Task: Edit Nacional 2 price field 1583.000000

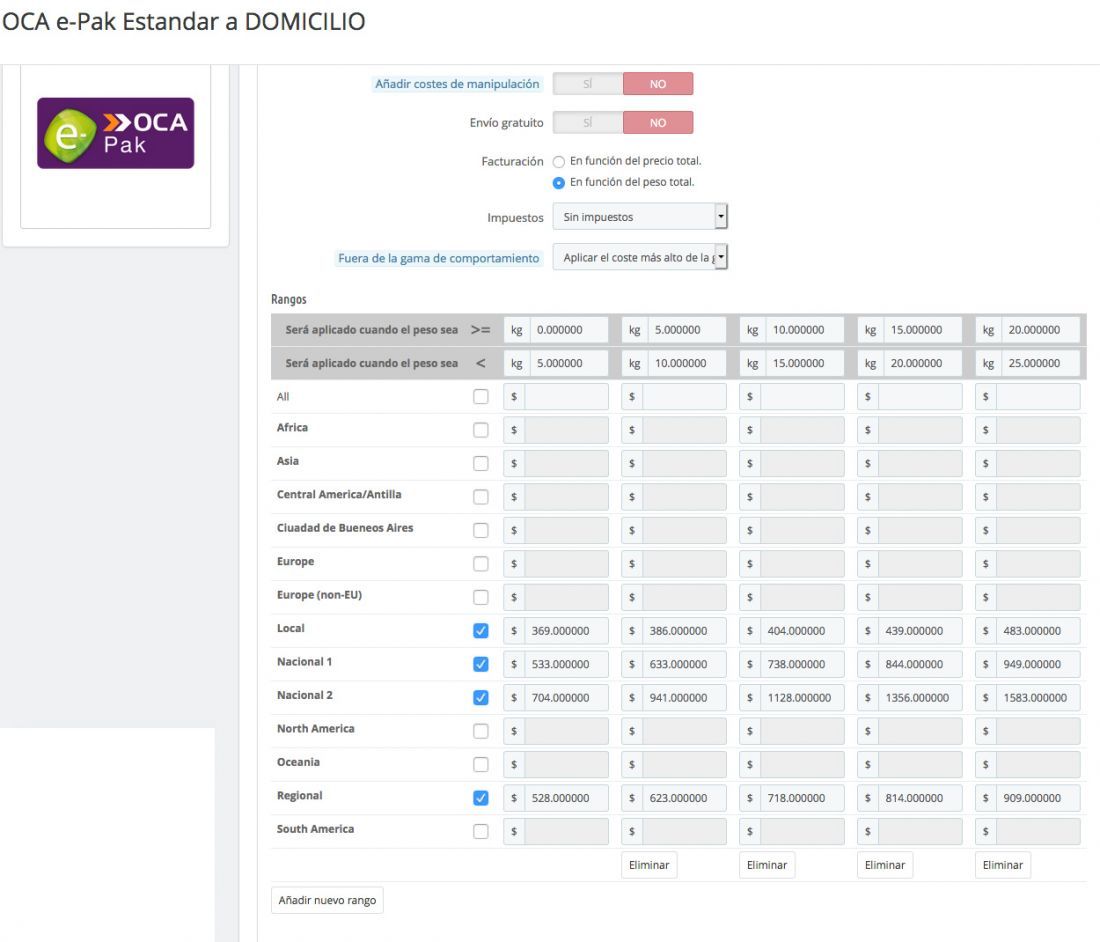Action: [x=1038, y=698]
